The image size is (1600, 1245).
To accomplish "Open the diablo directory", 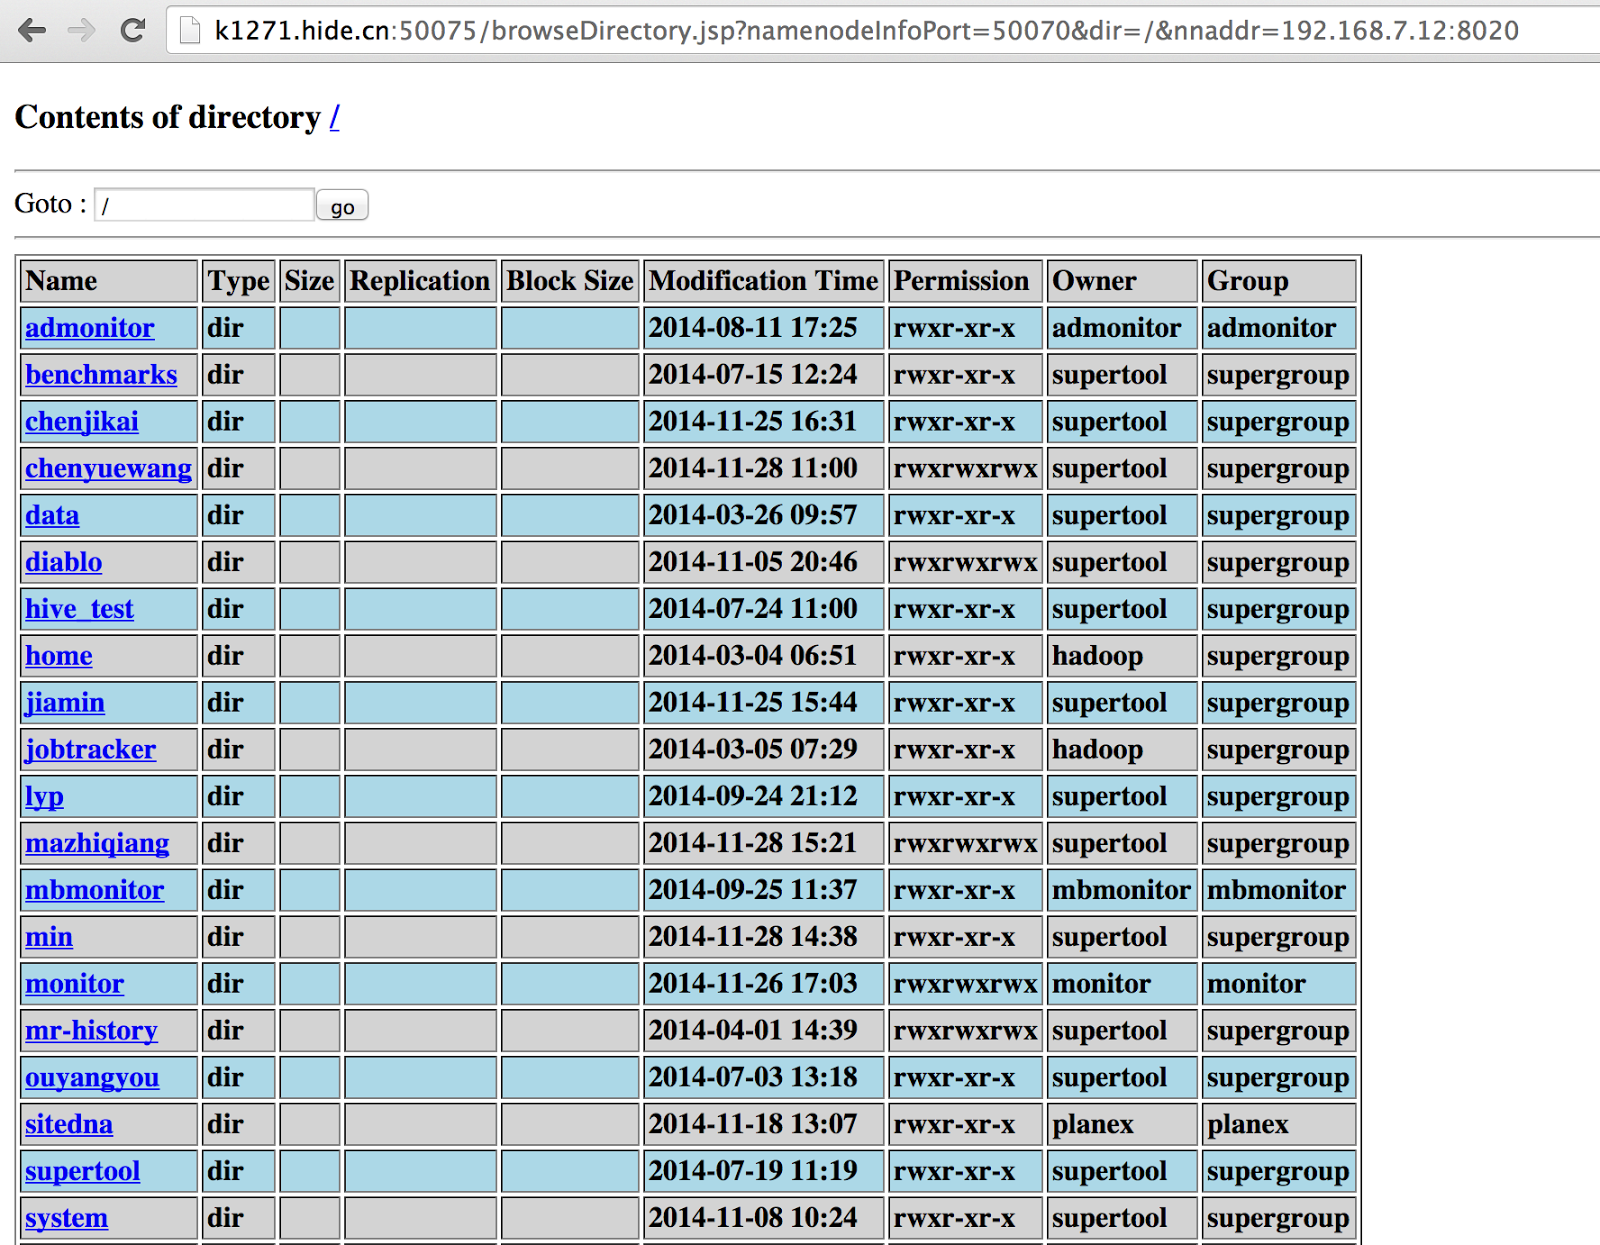I will tap(64, 562).
